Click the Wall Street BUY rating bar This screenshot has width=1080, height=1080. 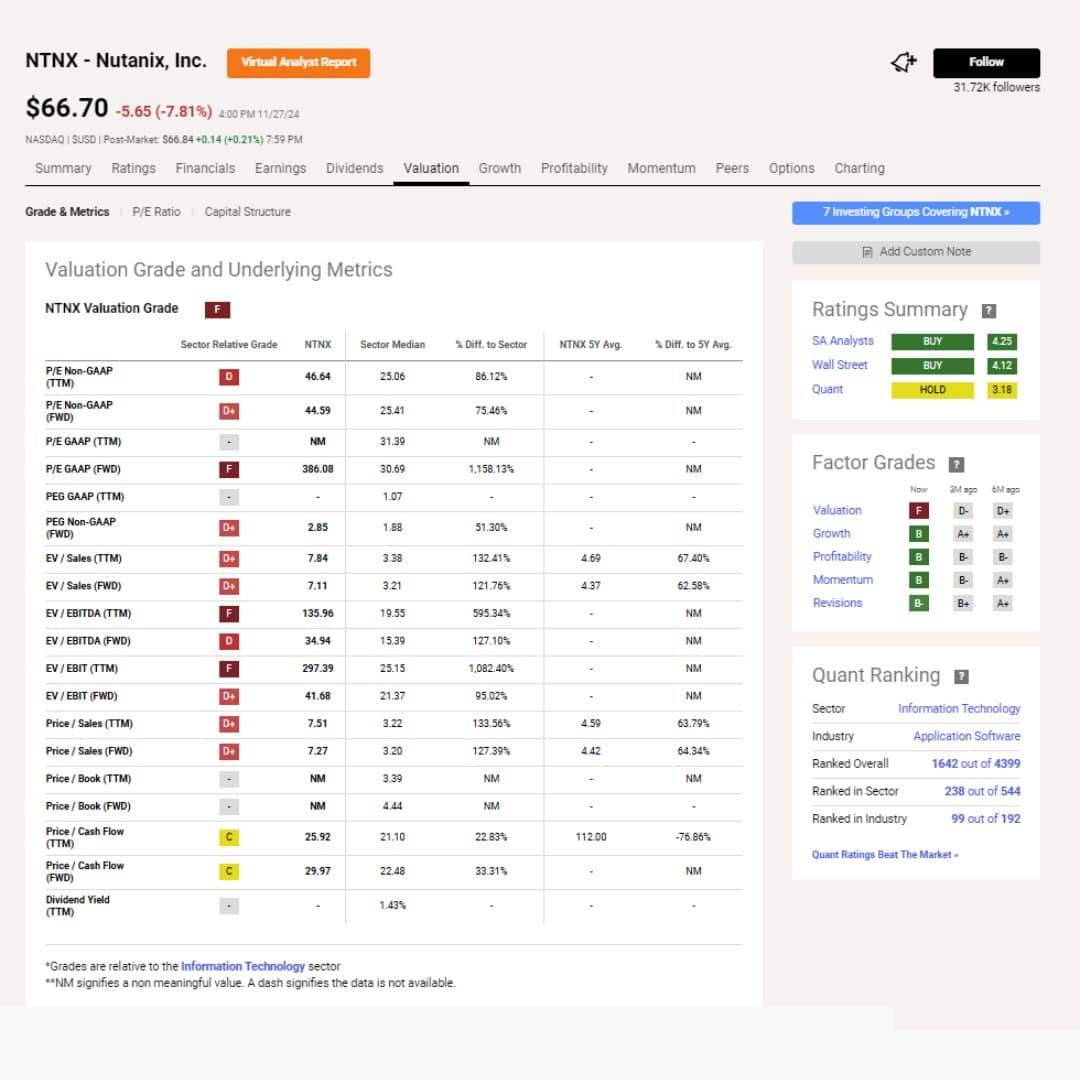(932, 366)
